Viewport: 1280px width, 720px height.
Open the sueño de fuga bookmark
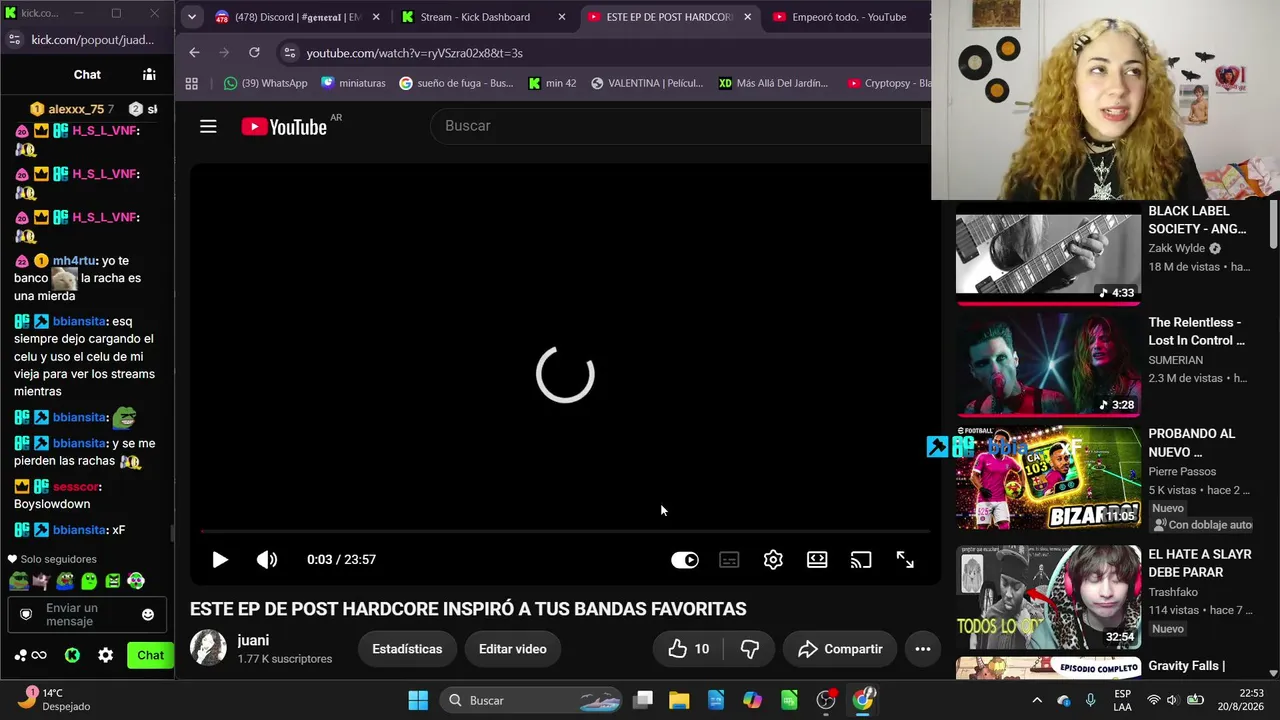click(456, 84)
